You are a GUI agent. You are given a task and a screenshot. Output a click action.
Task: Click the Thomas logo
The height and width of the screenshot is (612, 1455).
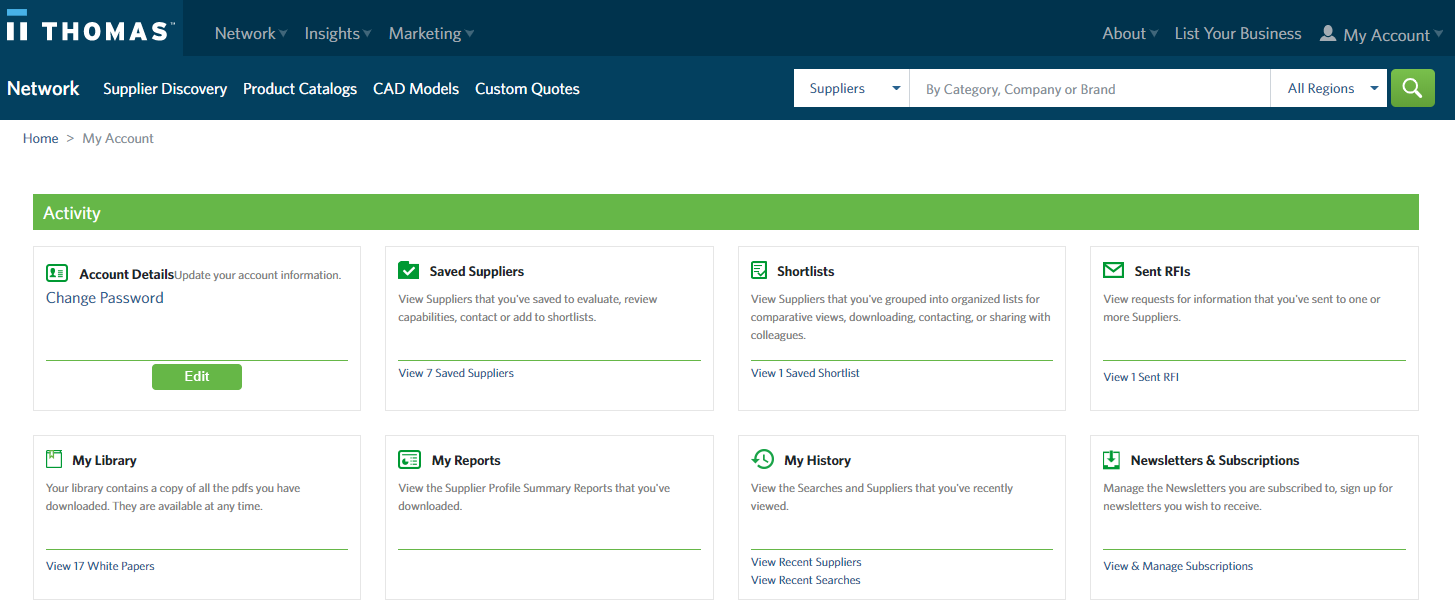[x=91, y=28]
